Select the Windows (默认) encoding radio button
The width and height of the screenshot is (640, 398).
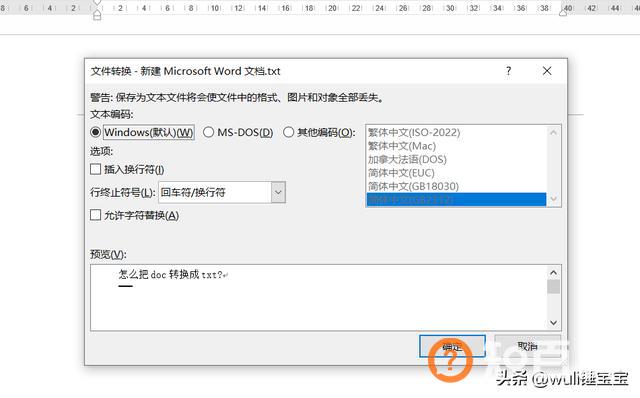tap(96, 132)
